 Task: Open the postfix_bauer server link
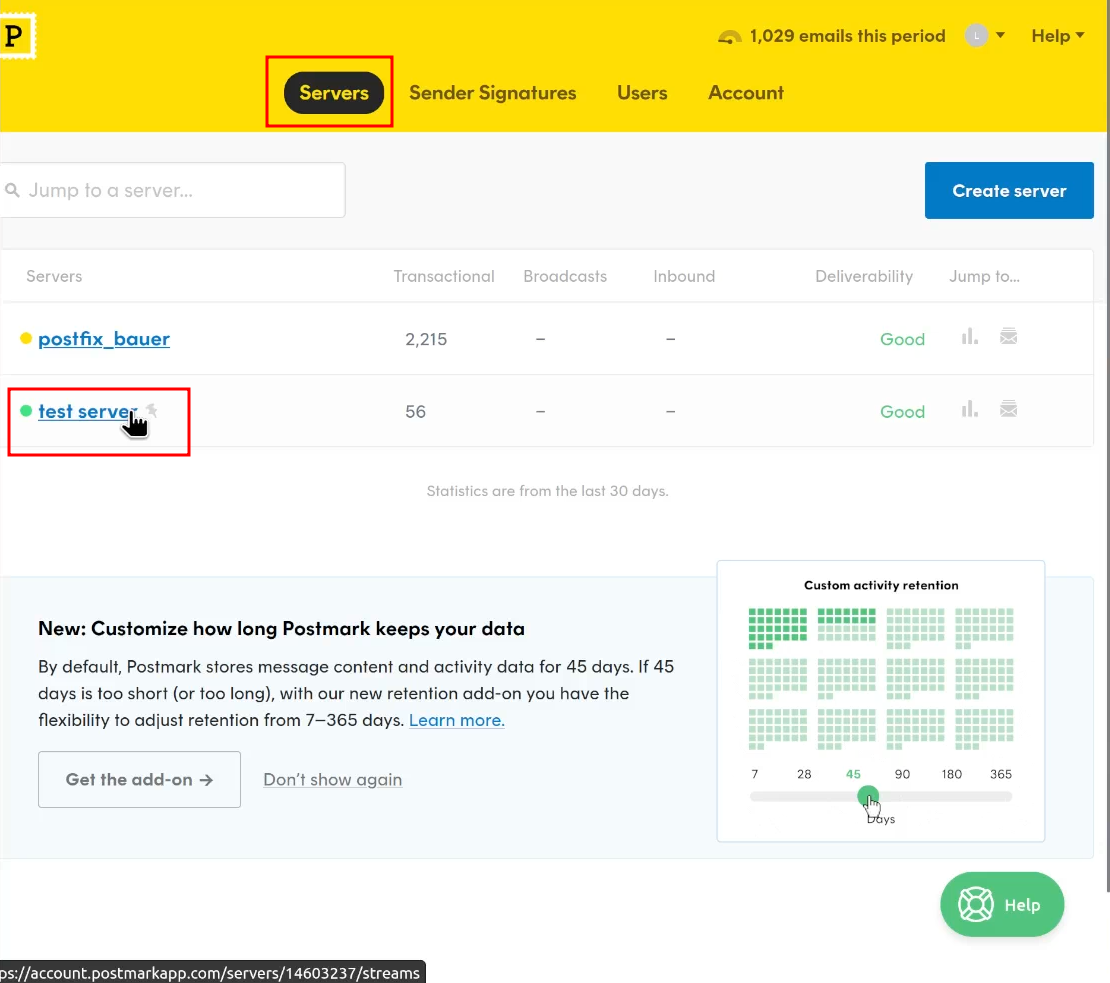[104, 339]
